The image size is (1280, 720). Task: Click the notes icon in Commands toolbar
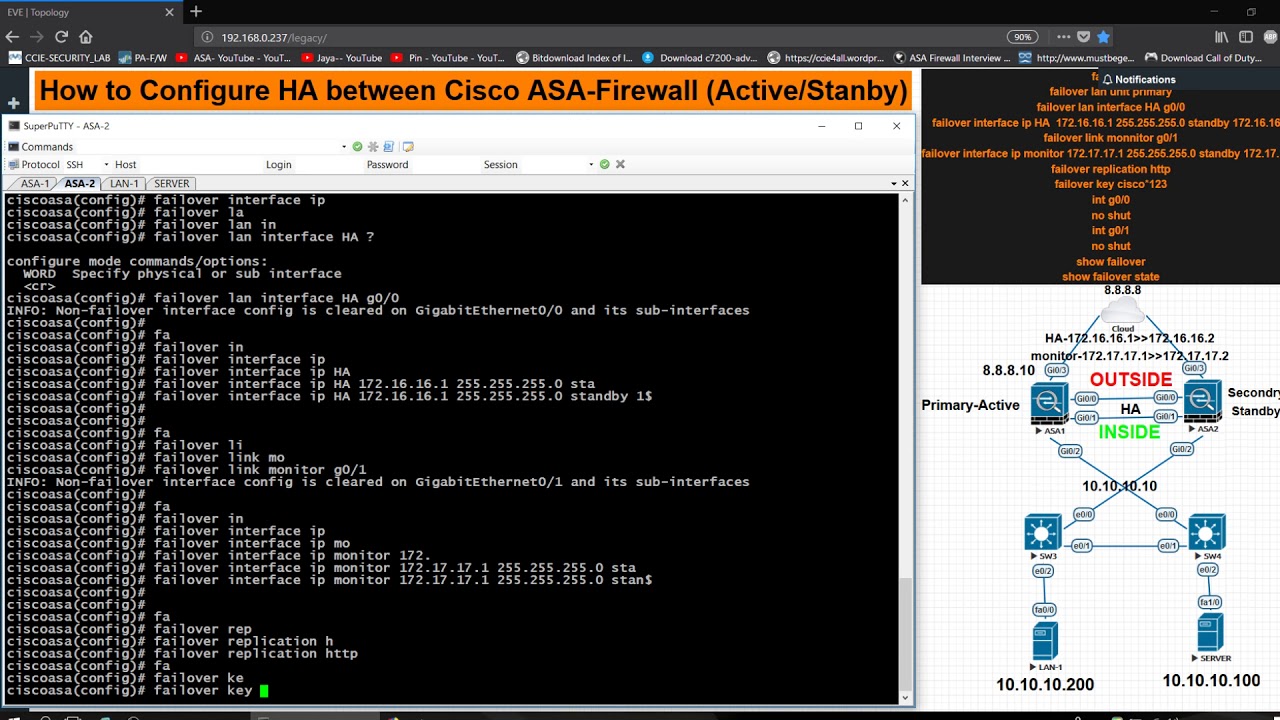pos(408,147)
